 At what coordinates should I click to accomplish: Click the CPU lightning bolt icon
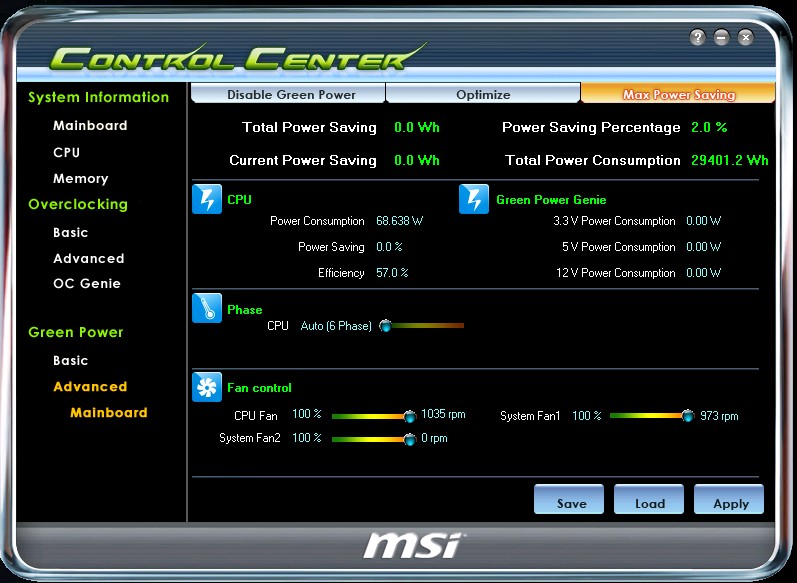[207, 199]
